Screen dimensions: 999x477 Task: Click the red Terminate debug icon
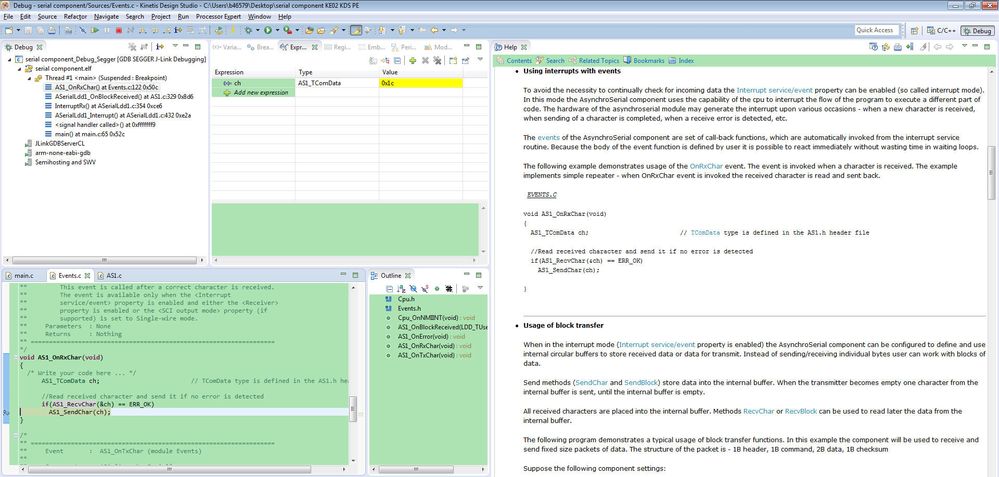coord(119,30)
